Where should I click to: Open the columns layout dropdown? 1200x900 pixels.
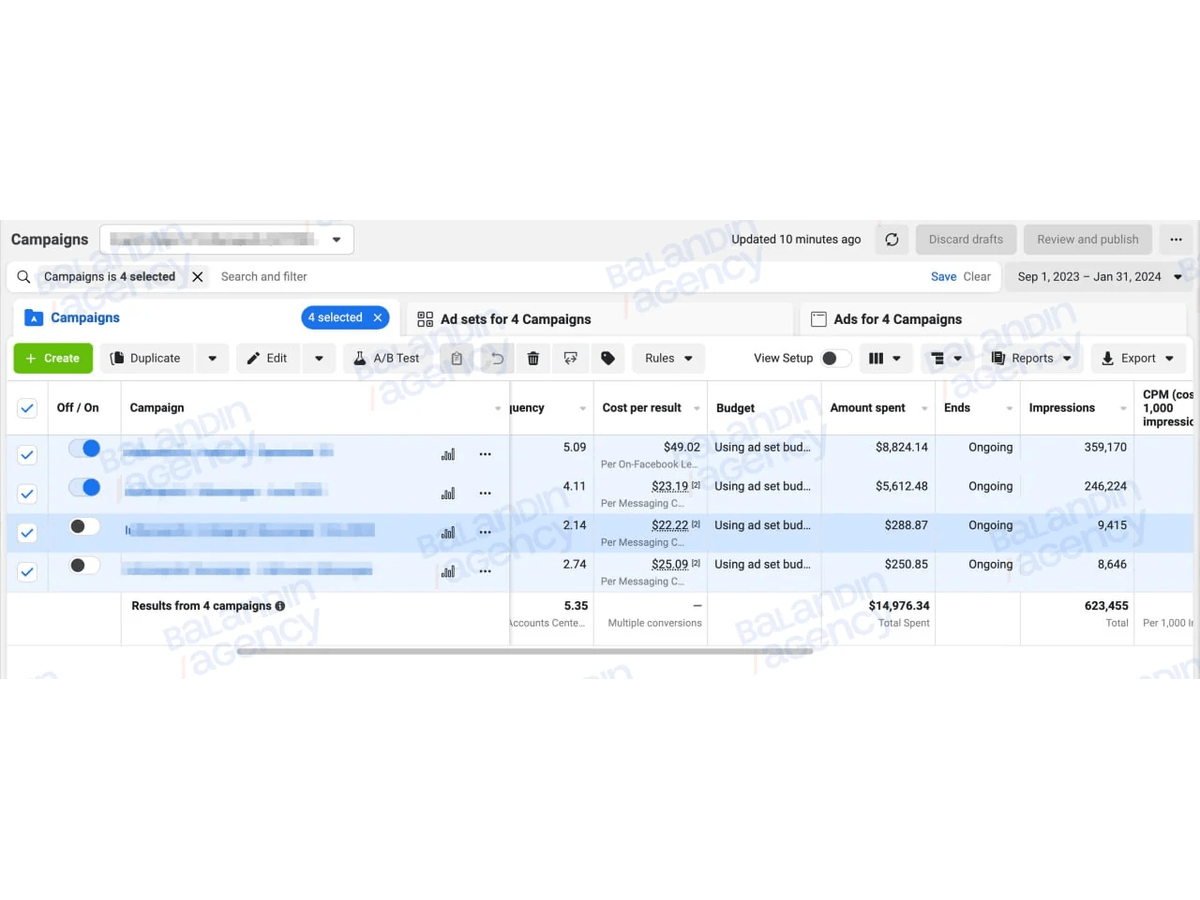coord(885,358)
